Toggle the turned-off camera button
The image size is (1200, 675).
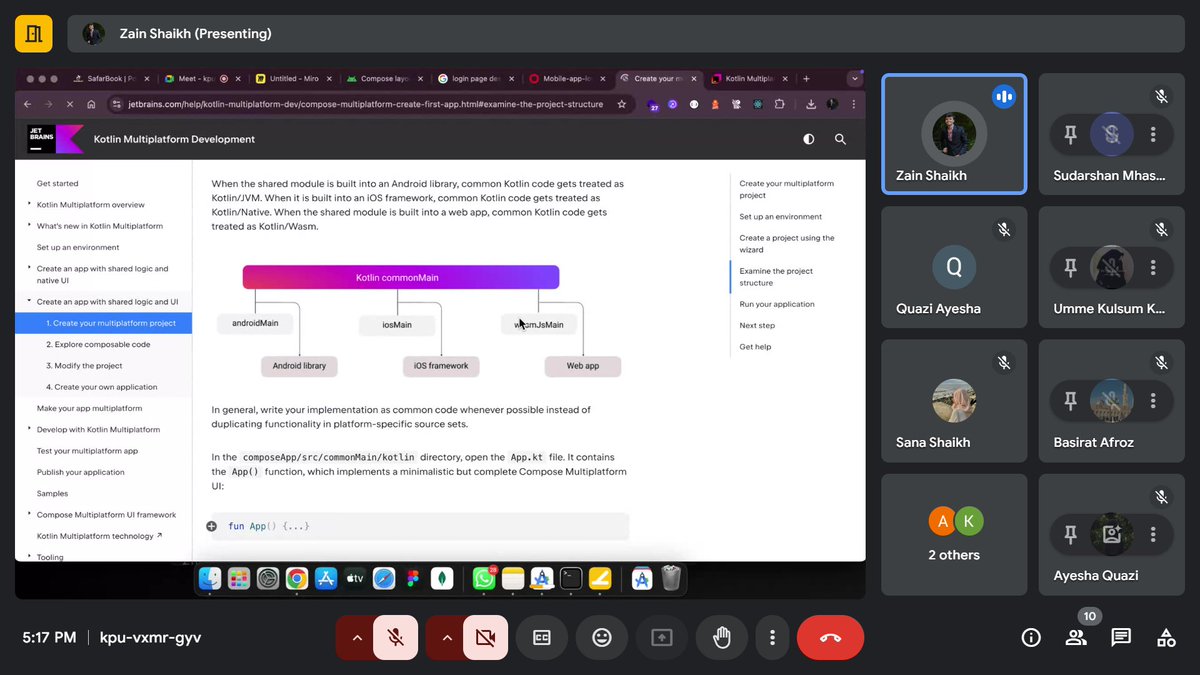[486, 637]
